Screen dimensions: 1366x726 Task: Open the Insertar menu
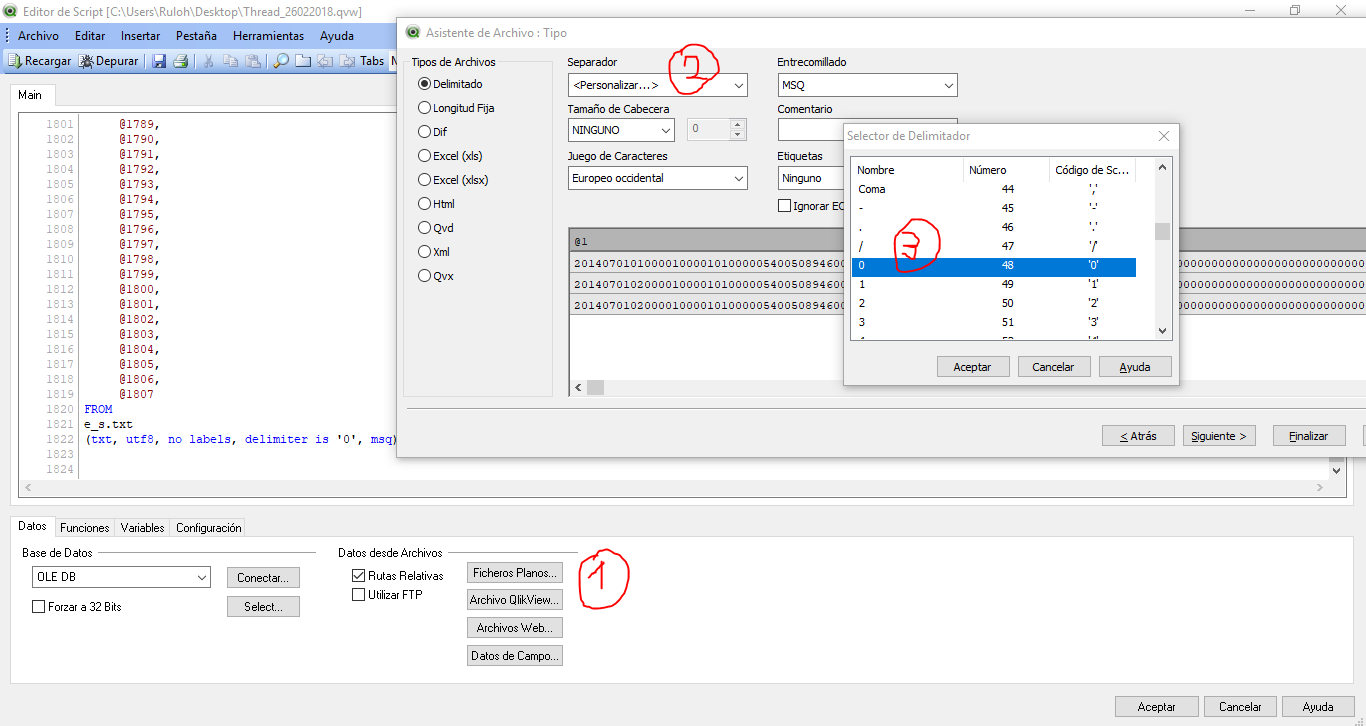click(x=141, y=35)
